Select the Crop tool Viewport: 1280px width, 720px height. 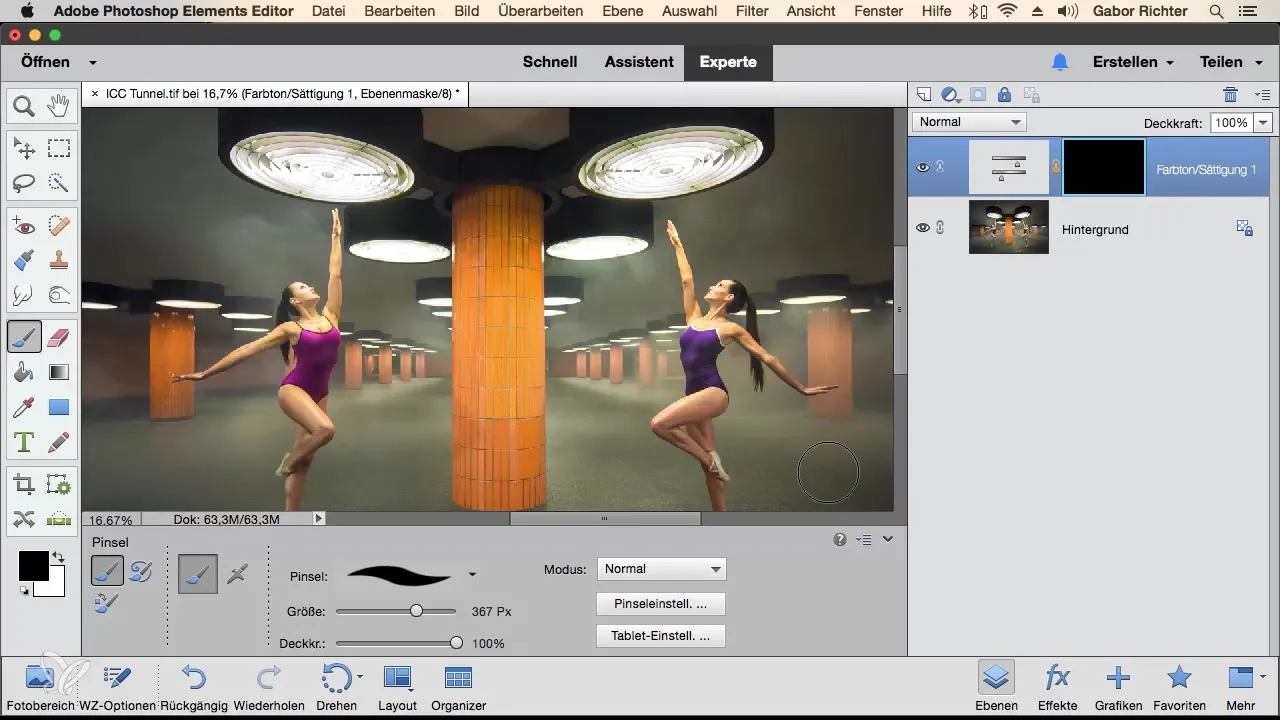[x=24, y=486]
